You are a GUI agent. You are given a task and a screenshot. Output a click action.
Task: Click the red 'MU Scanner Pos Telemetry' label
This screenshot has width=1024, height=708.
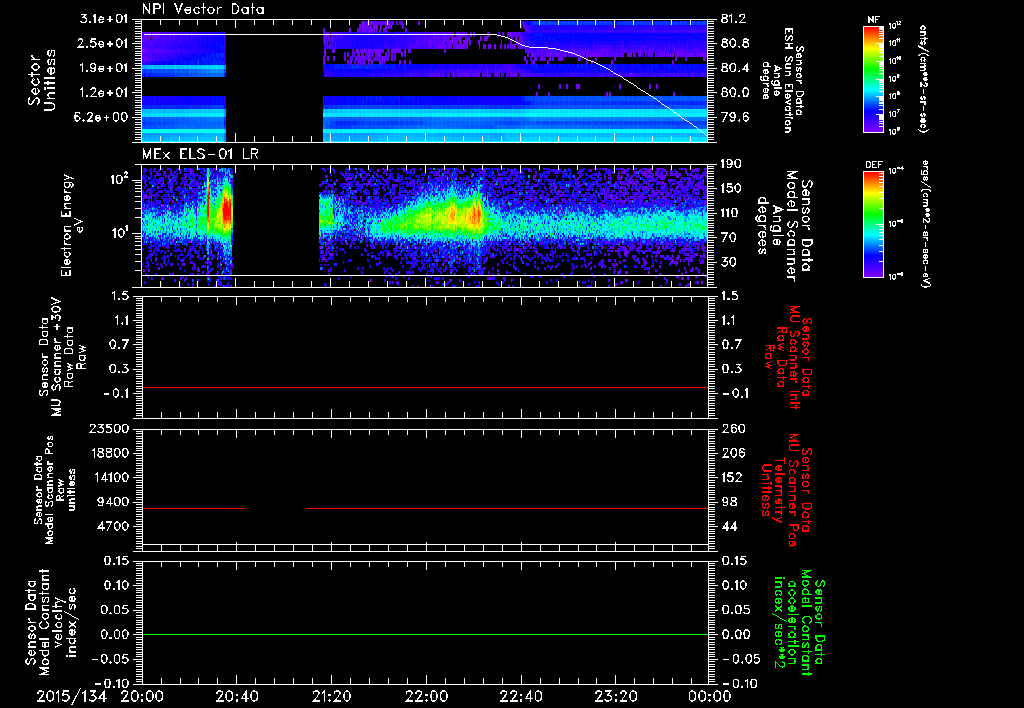pos(786,490)
